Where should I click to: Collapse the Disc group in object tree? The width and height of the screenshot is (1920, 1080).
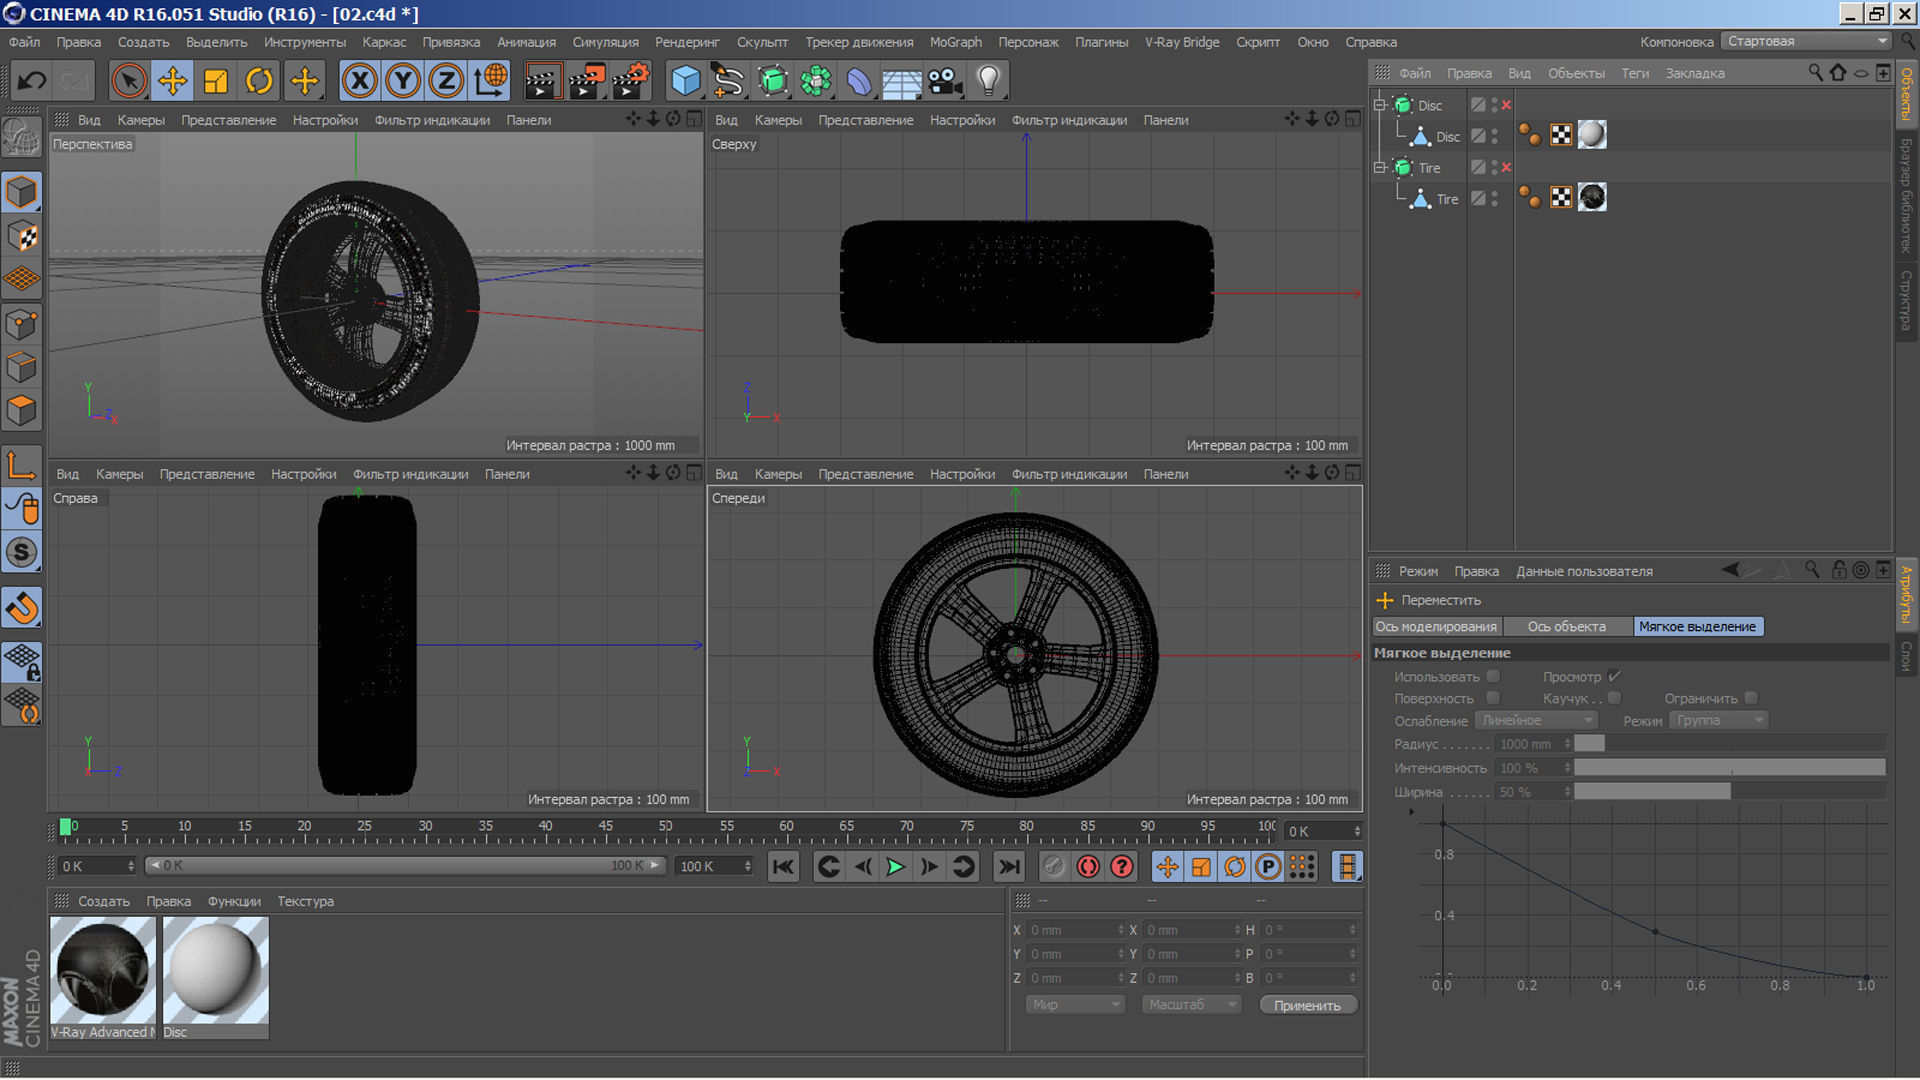click(1380, 105)
